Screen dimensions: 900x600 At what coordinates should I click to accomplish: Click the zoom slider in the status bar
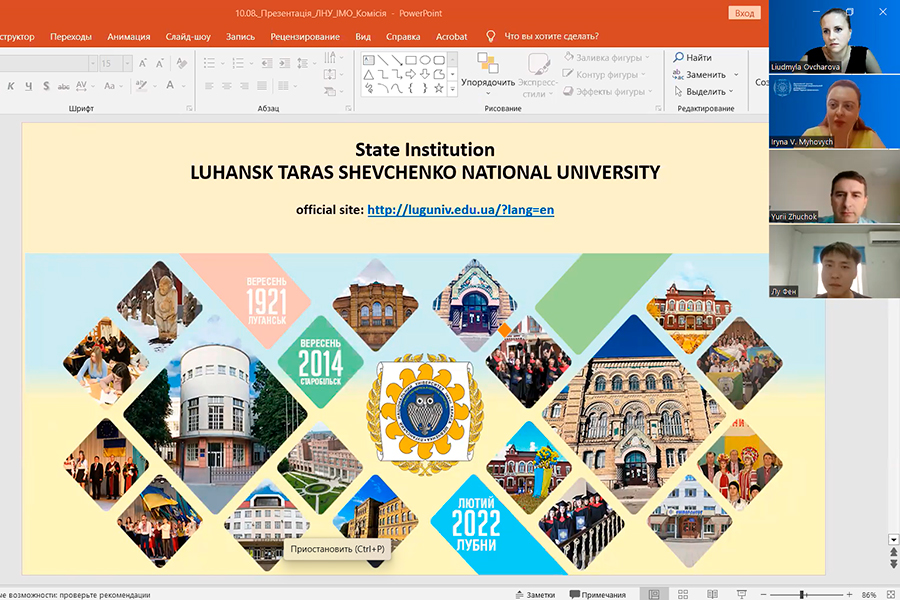coord(801,594)
